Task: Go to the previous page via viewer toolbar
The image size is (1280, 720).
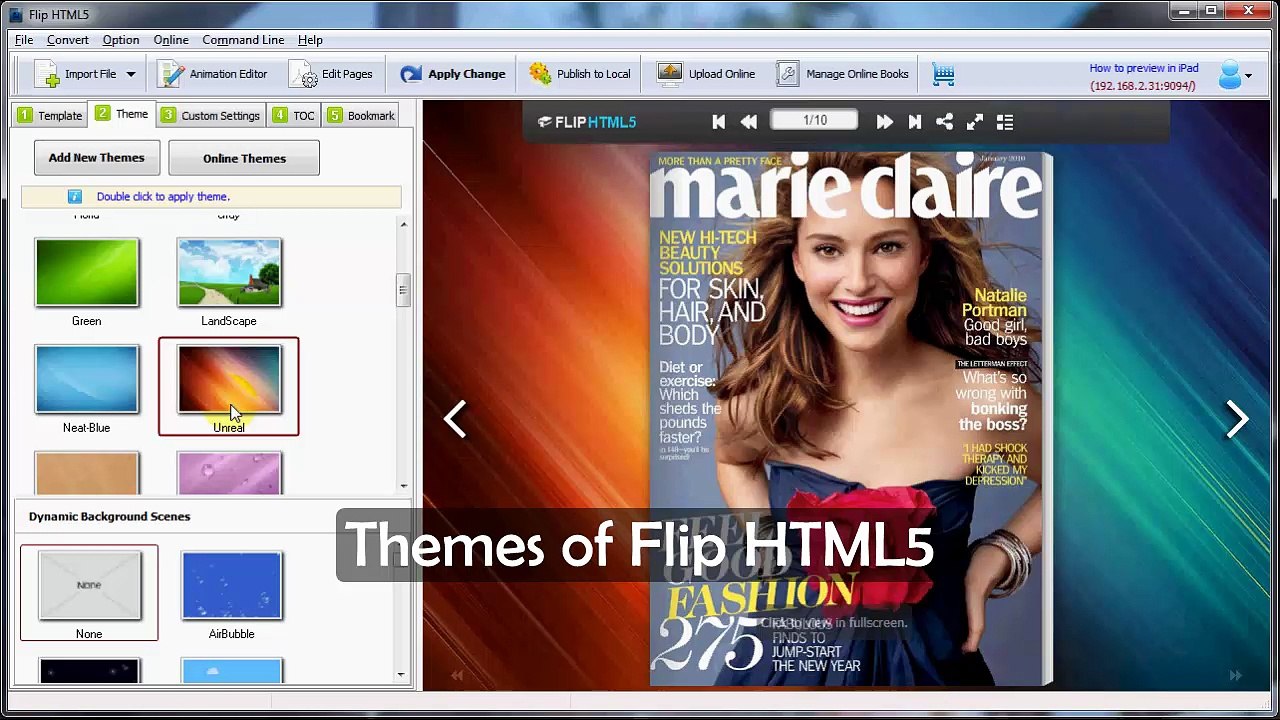Action: tap(748, 122)
